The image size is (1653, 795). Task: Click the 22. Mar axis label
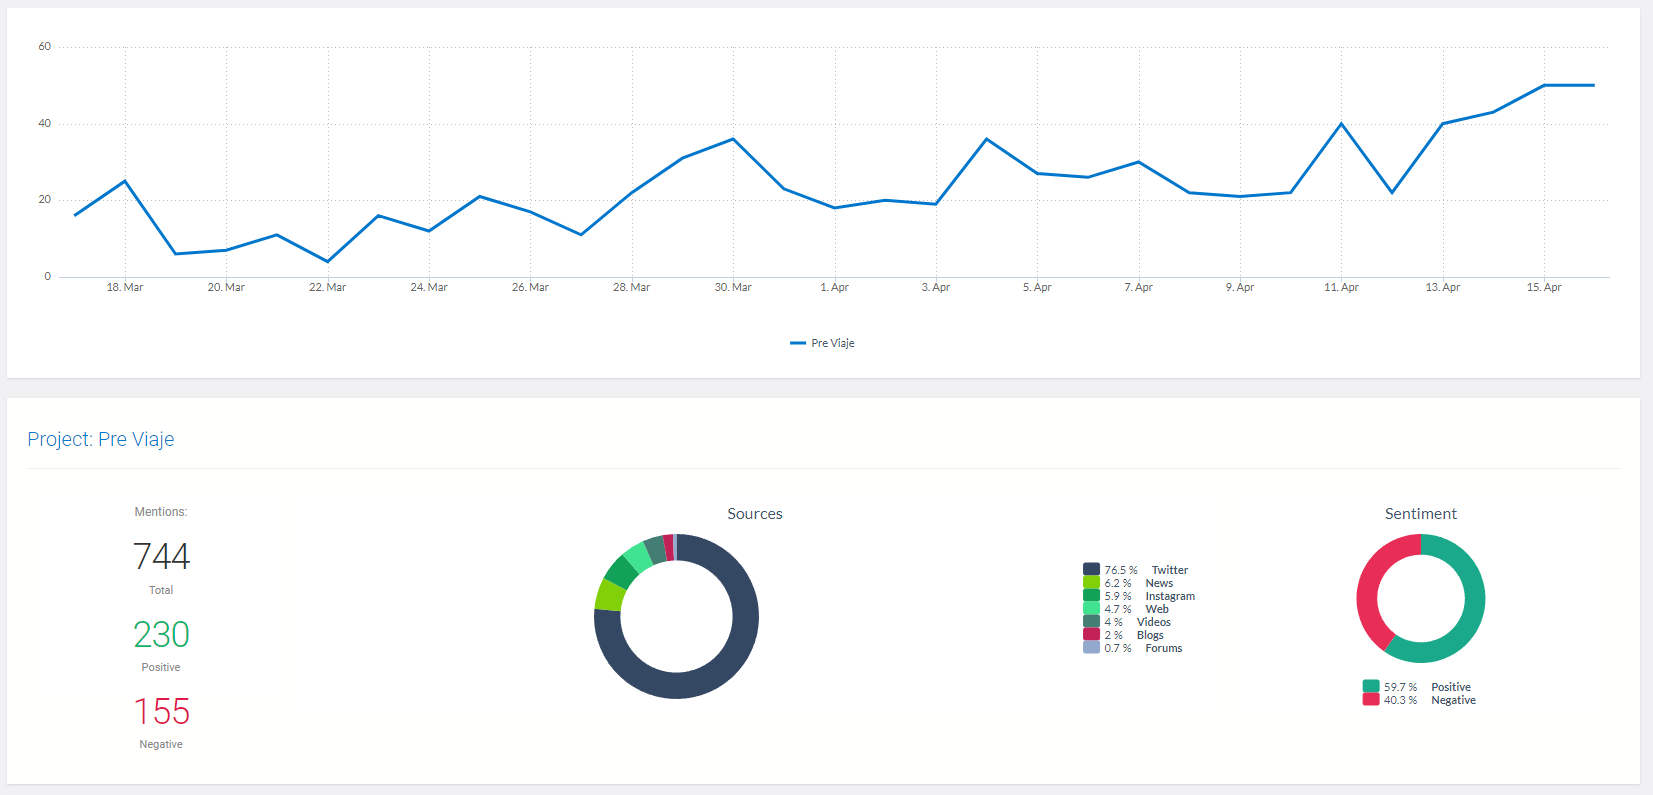tap(327, 287)
